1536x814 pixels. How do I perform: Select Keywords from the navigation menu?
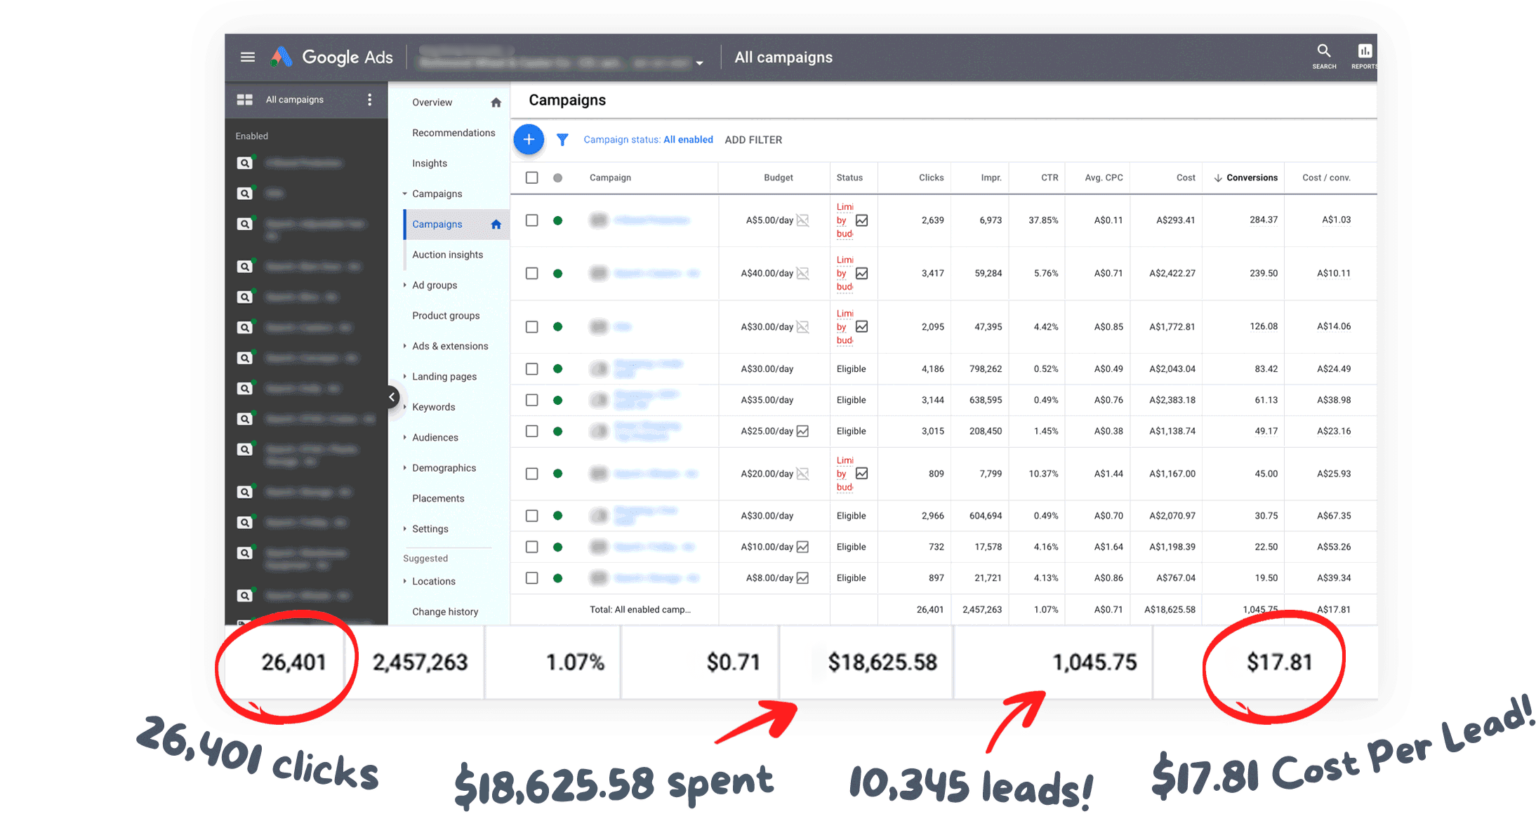click(433, 407)
